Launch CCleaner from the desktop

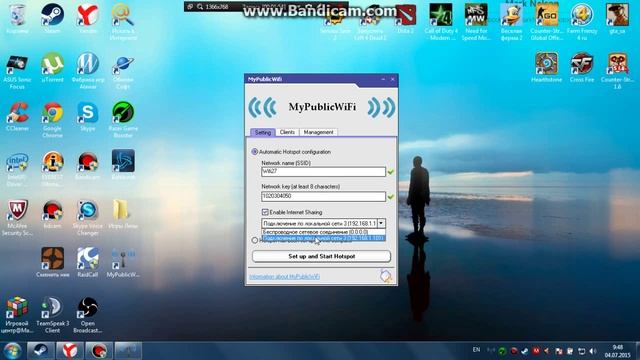tap(17, 116)
